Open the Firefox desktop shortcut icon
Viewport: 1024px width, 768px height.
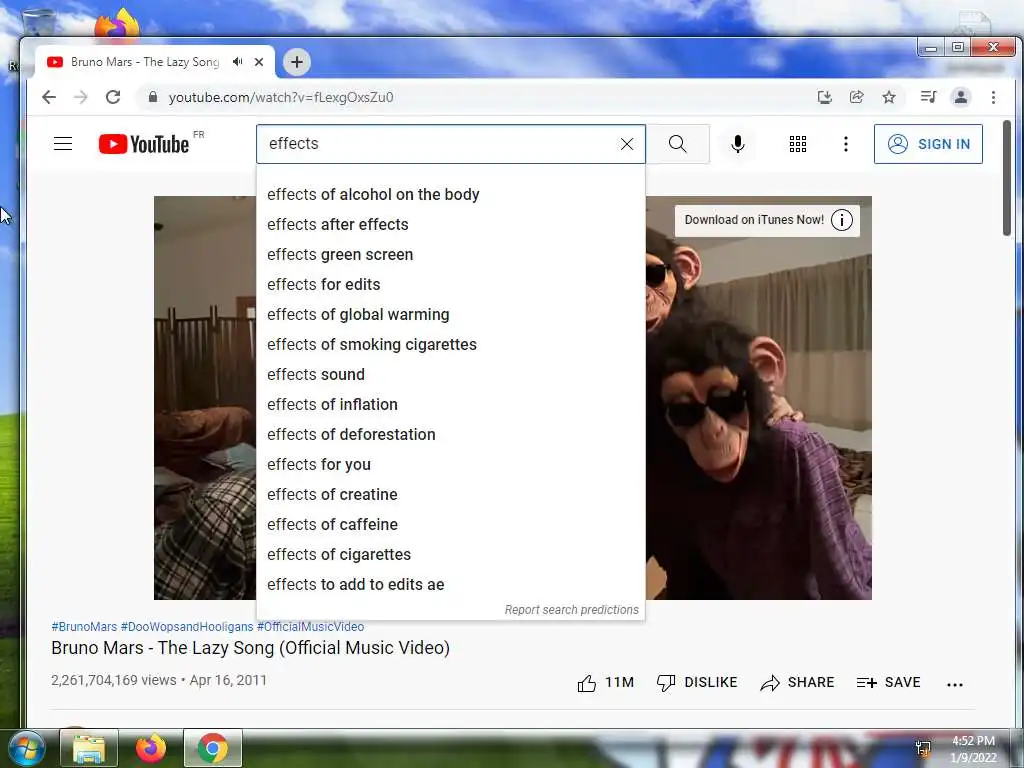coord(118,24)
